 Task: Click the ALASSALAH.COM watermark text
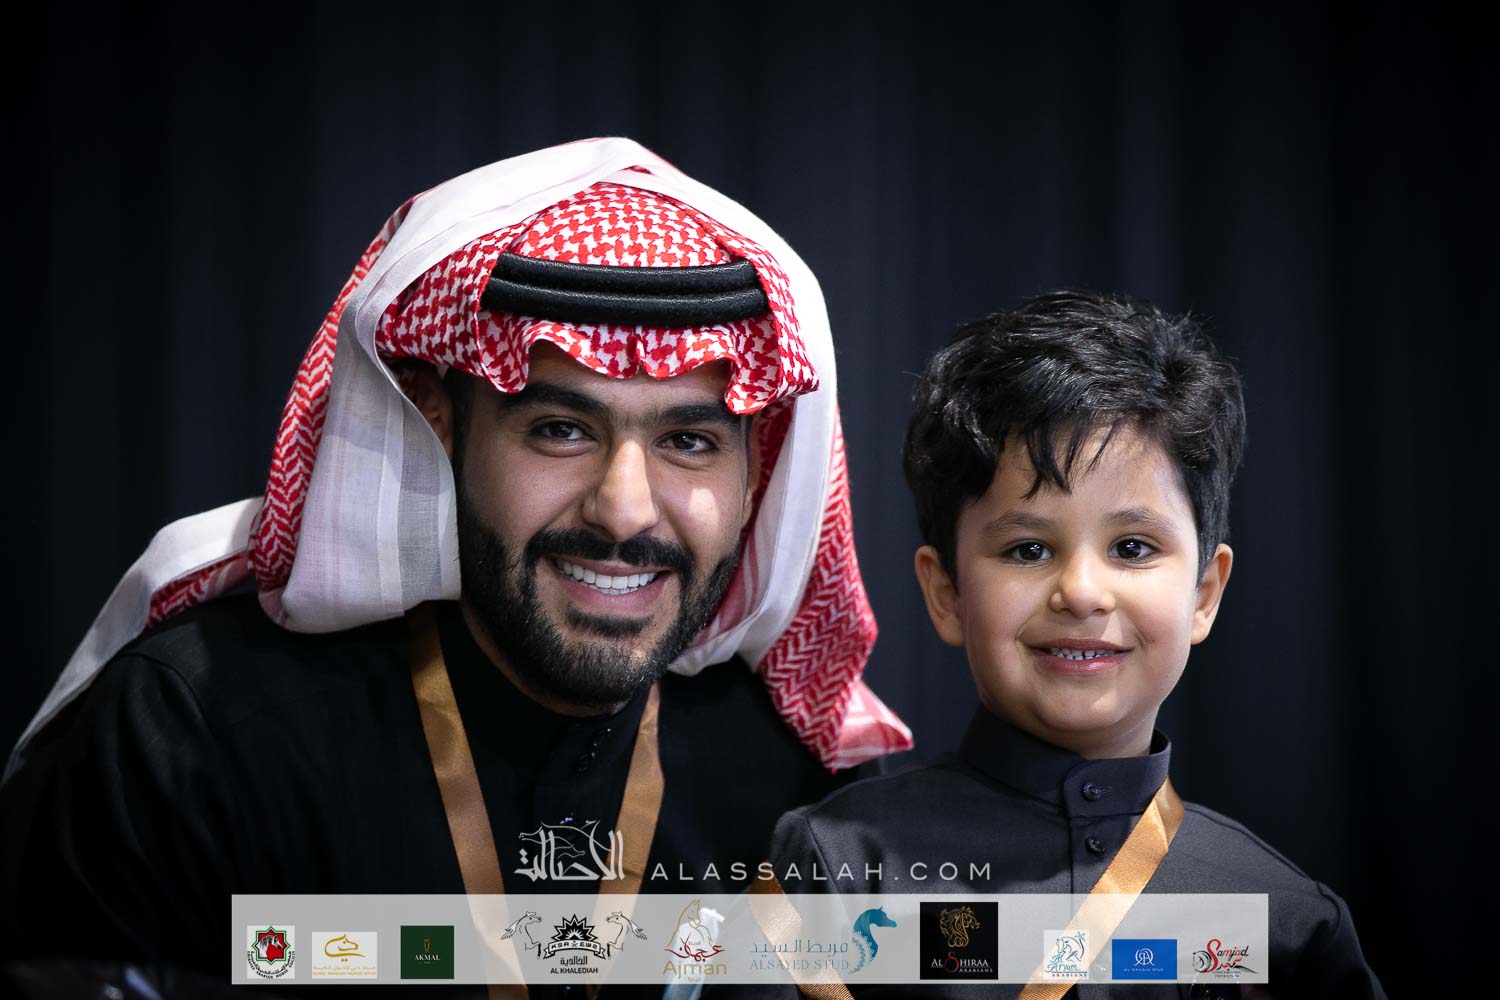[x=820, y=871]
